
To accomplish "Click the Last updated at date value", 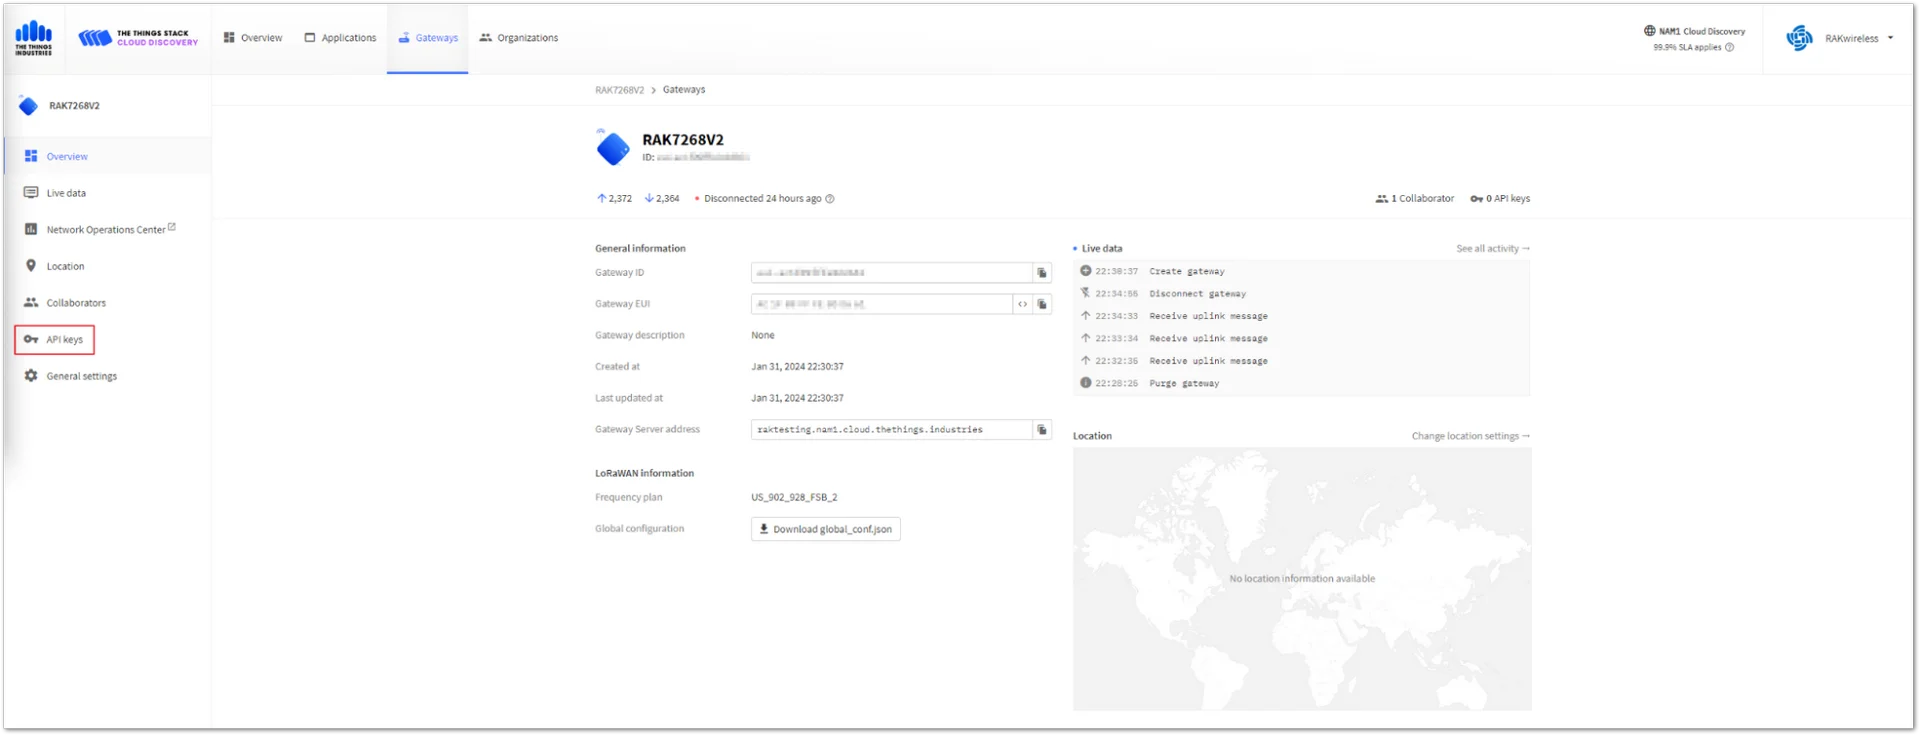I will point(797,398).
